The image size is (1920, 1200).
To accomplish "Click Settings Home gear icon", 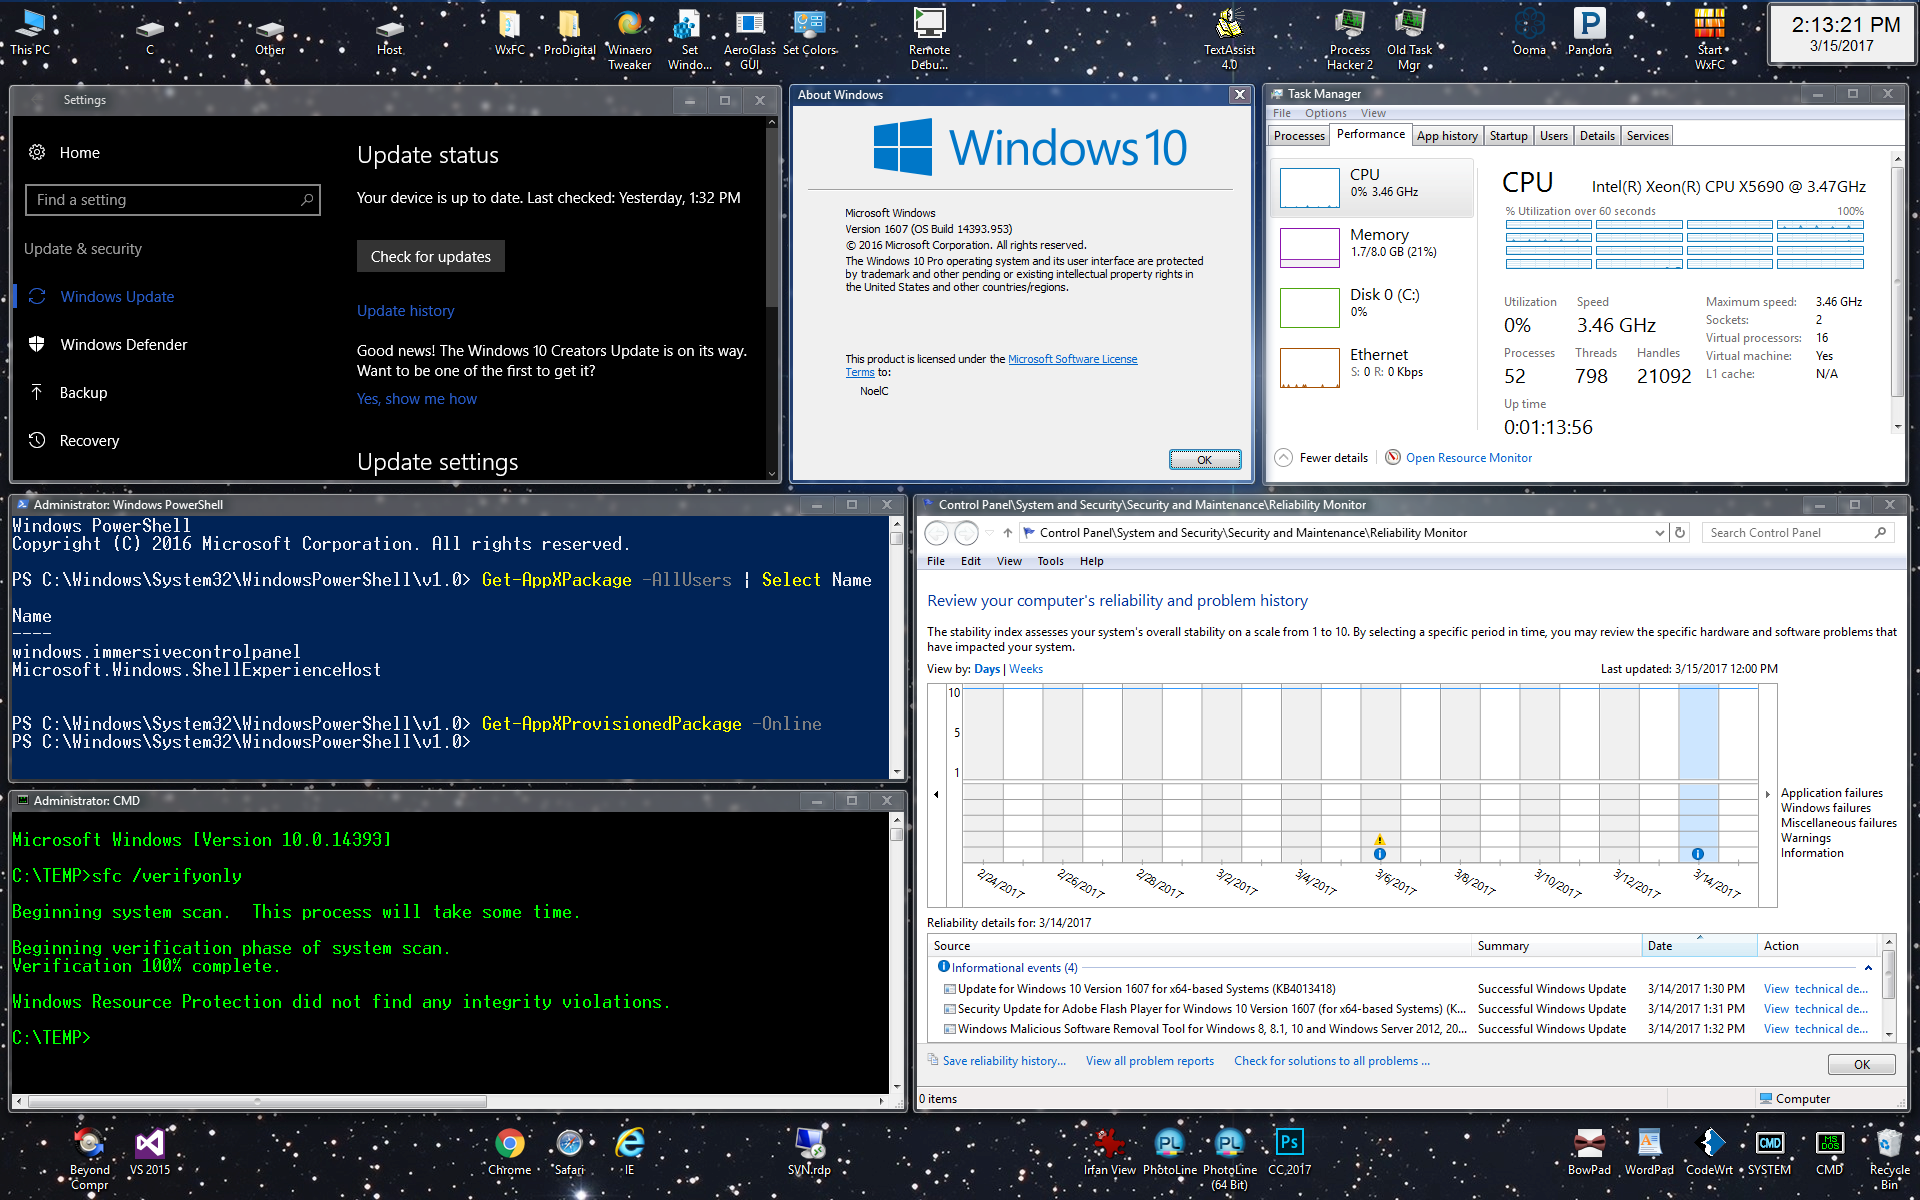I will pos(37,152).
